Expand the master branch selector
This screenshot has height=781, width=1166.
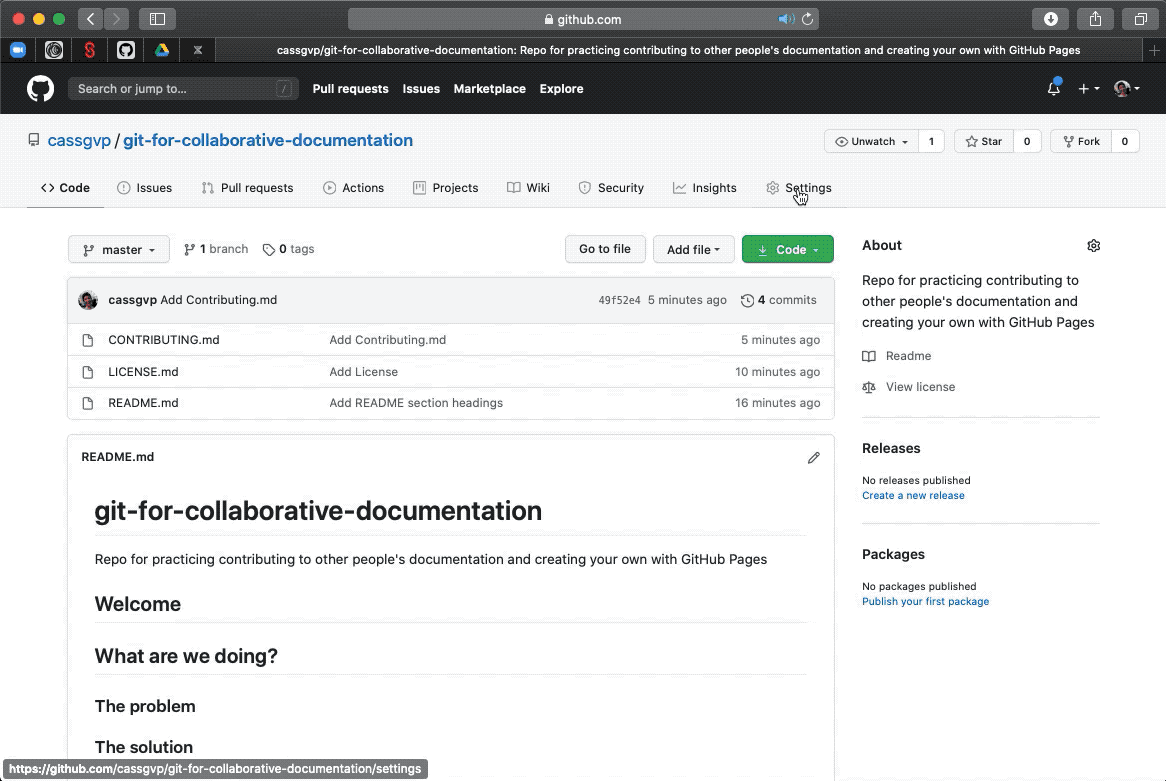[x=119, y=250]
